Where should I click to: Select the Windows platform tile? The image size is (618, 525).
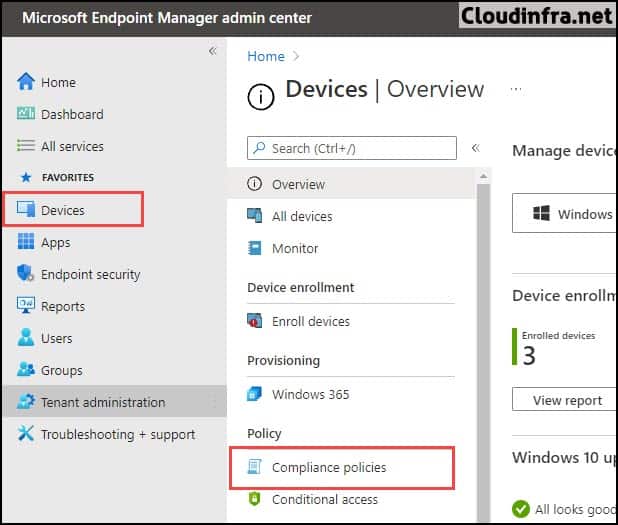(x=564, y=213)
